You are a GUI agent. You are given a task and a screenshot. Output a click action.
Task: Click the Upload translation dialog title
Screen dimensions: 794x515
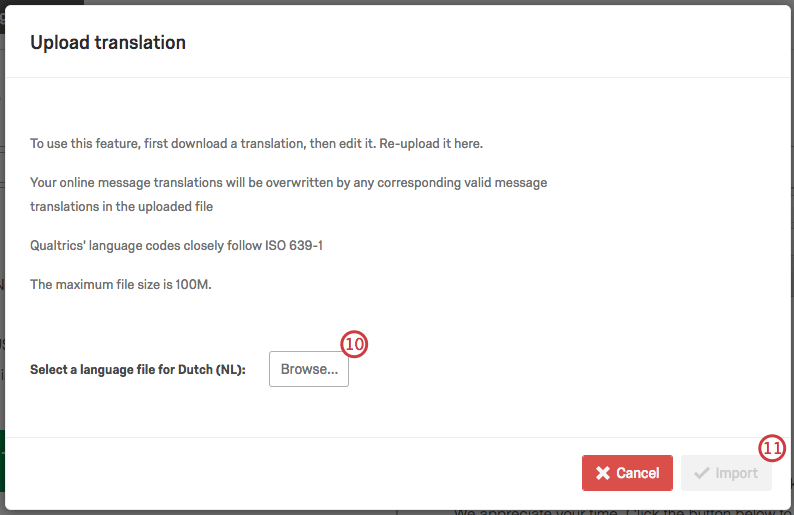pos(108,42)
